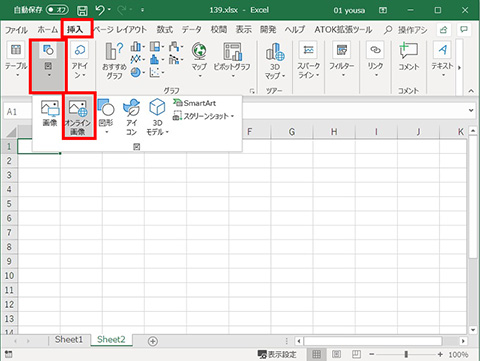Open the ページ レイアウト tab
The image size is (480, 361).
coord(120,30)
